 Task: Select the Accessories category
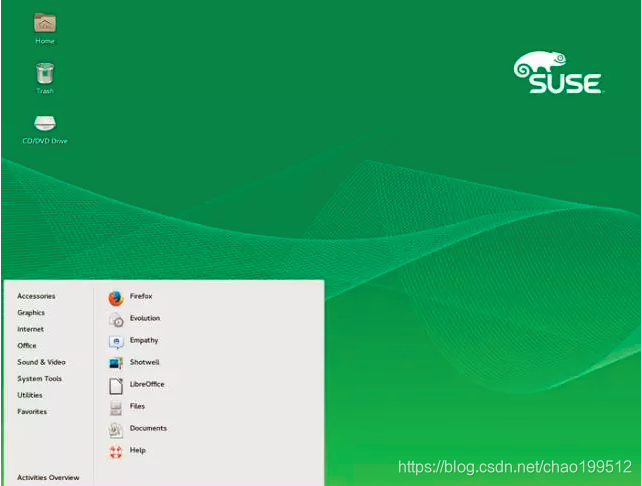pyautogui.click(x=36, y=296)
